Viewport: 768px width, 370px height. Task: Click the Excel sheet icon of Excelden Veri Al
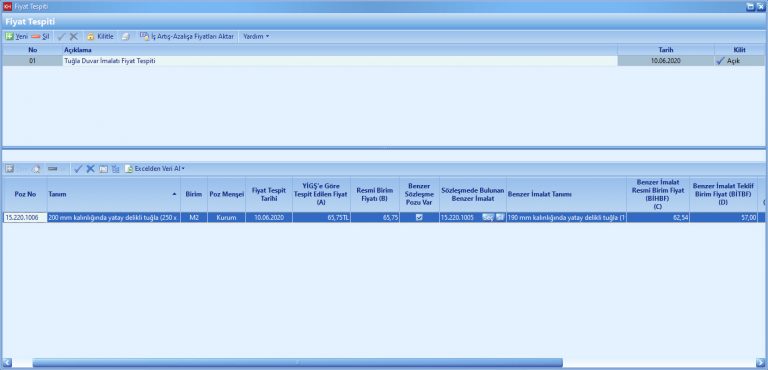pyautogui.click(x=129, y=169)
